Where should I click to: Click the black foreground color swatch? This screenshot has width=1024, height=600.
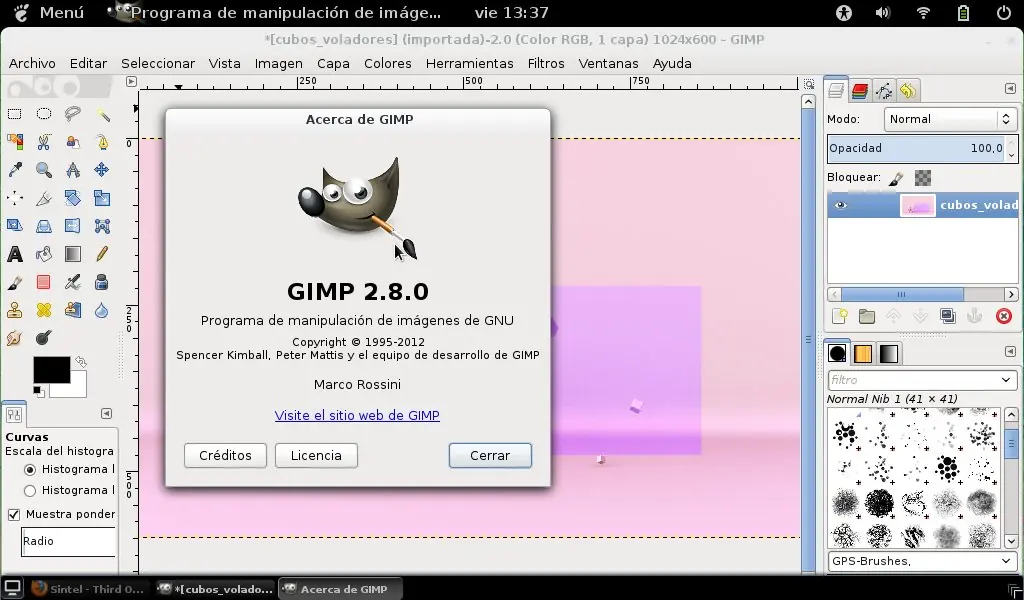(52, 370)
